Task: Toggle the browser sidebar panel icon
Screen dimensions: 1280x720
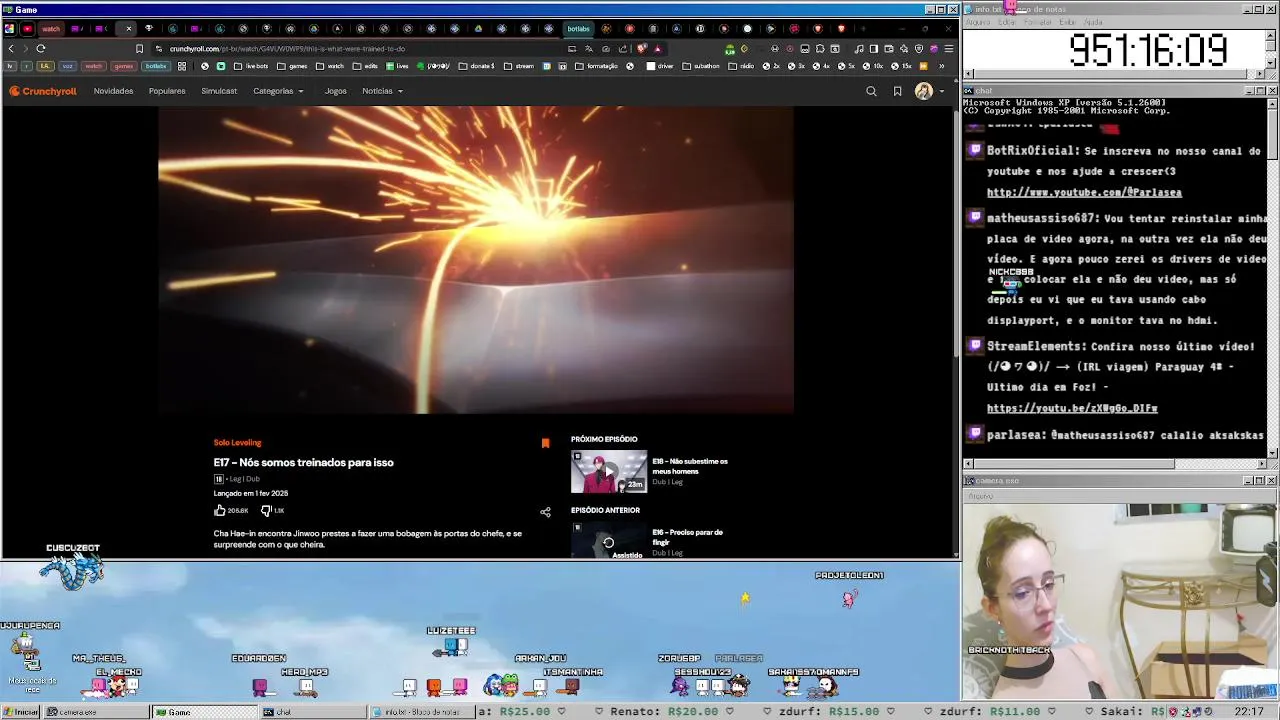Action: point(873,48)
